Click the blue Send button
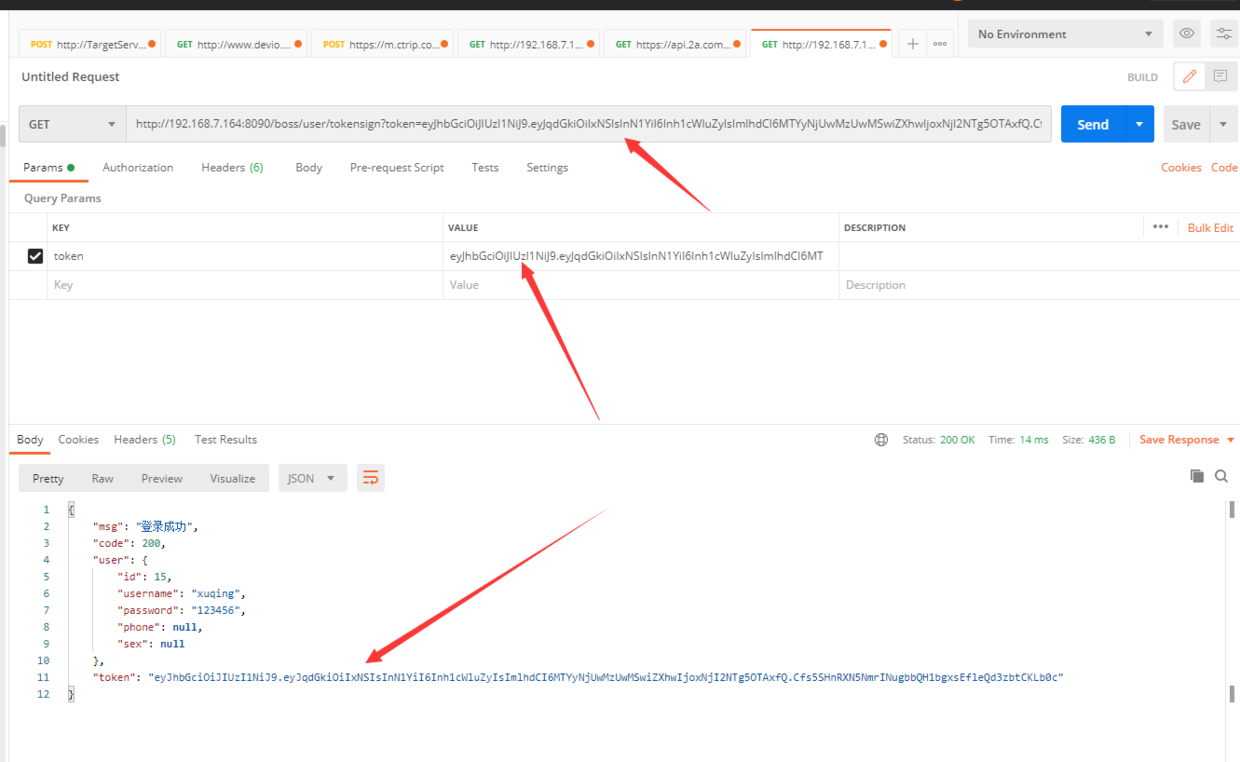The image size is (1240, 762). [x=1093, y=124]
